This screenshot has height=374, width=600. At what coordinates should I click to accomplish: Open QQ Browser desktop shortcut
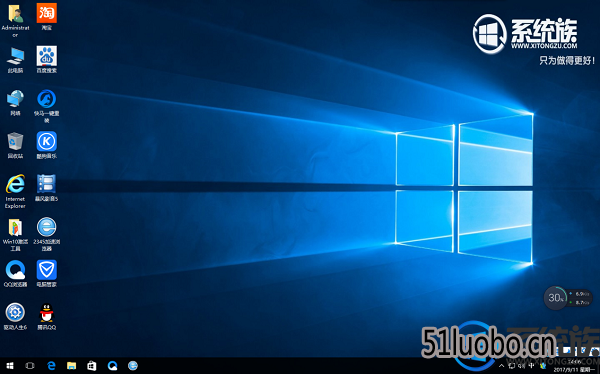pos(15,273)
